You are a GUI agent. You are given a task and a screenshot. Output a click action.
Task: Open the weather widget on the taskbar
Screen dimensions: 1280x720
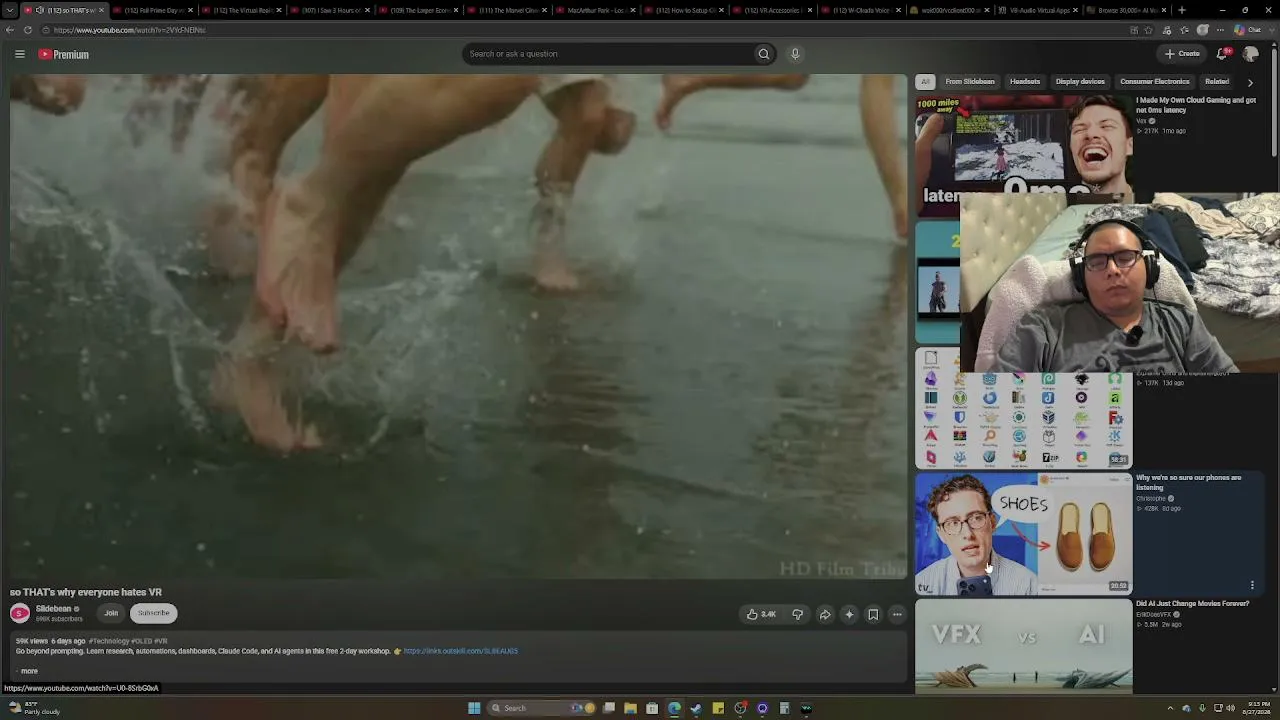point(35,708)
